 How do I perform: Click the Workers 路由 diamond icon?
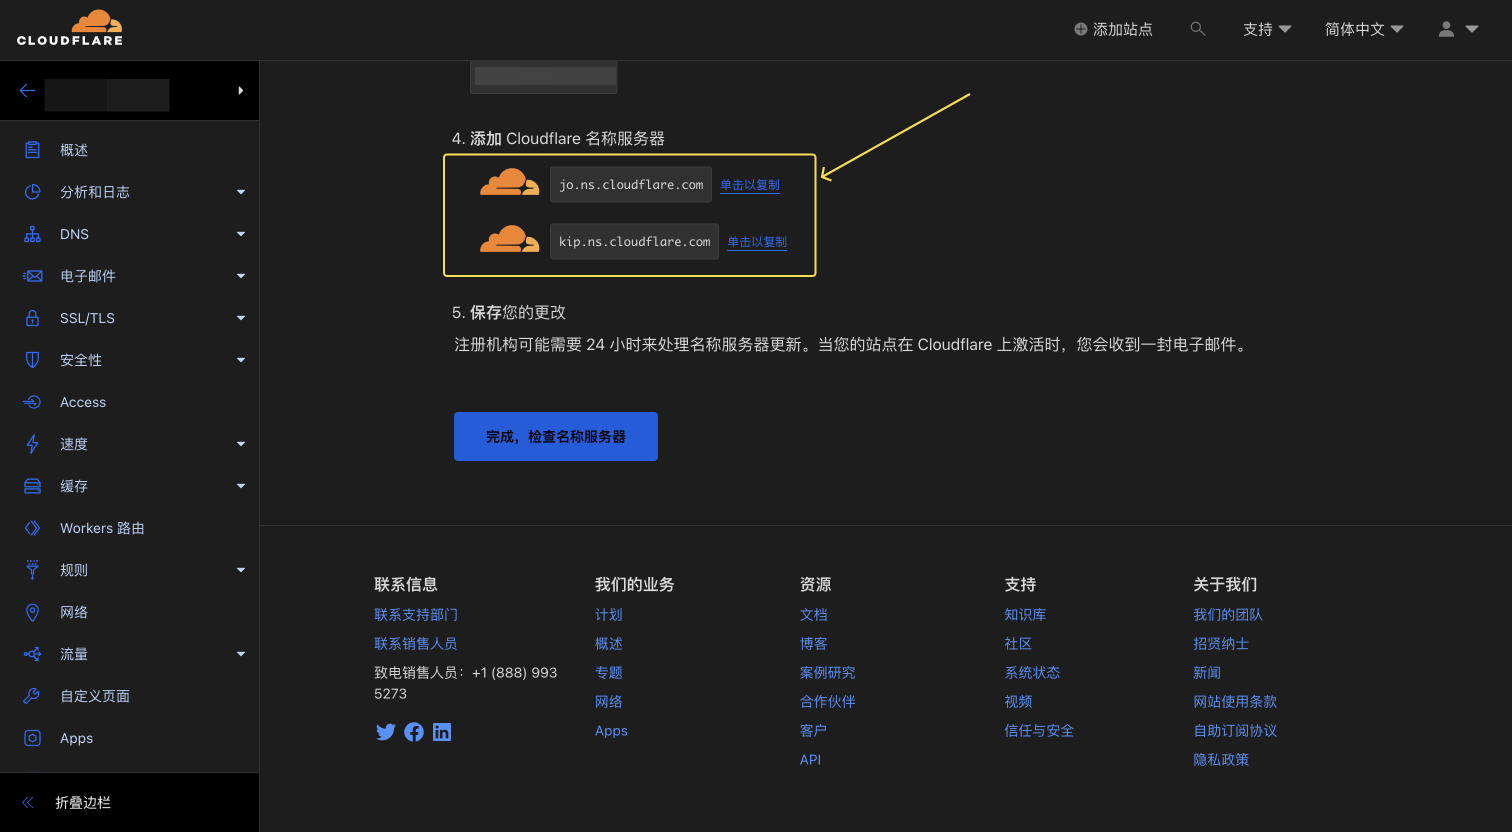point(33,528)
